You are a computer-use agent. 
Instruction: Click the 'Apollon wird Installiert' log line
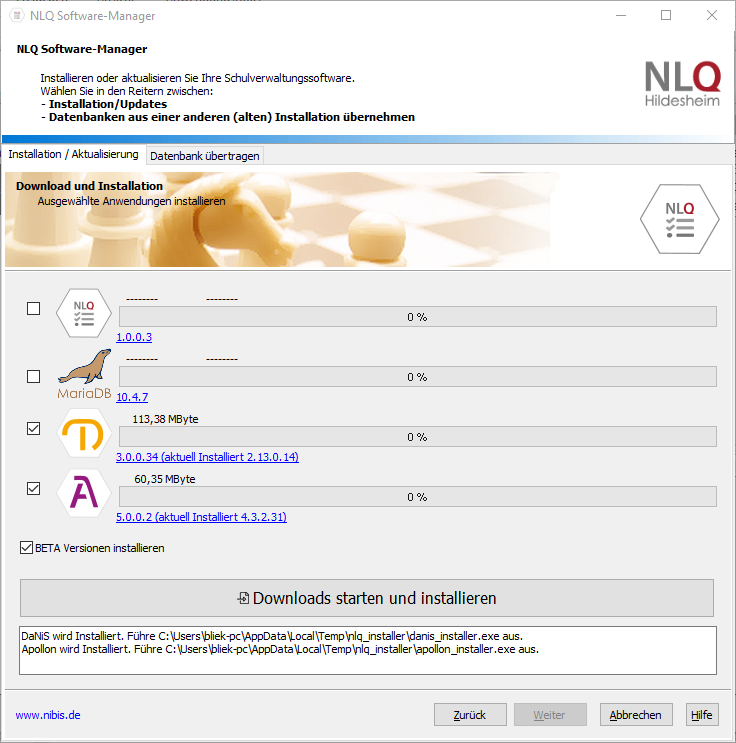click(280, 649)
